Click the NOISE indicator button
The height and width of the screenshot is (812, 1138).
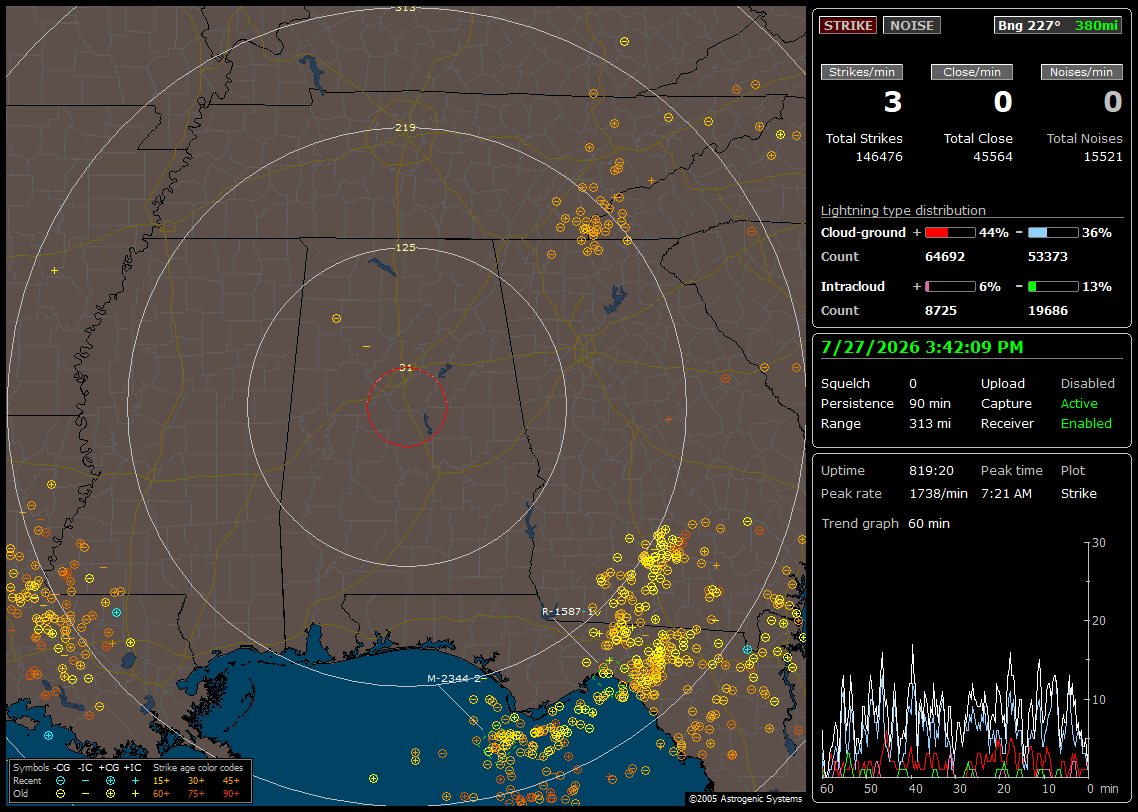tap(912, 25)
